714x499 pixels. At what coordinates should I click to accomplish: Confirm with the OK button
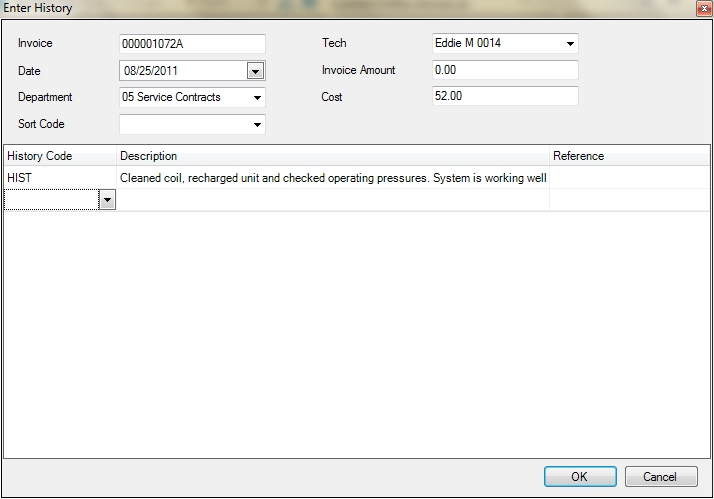580,477
